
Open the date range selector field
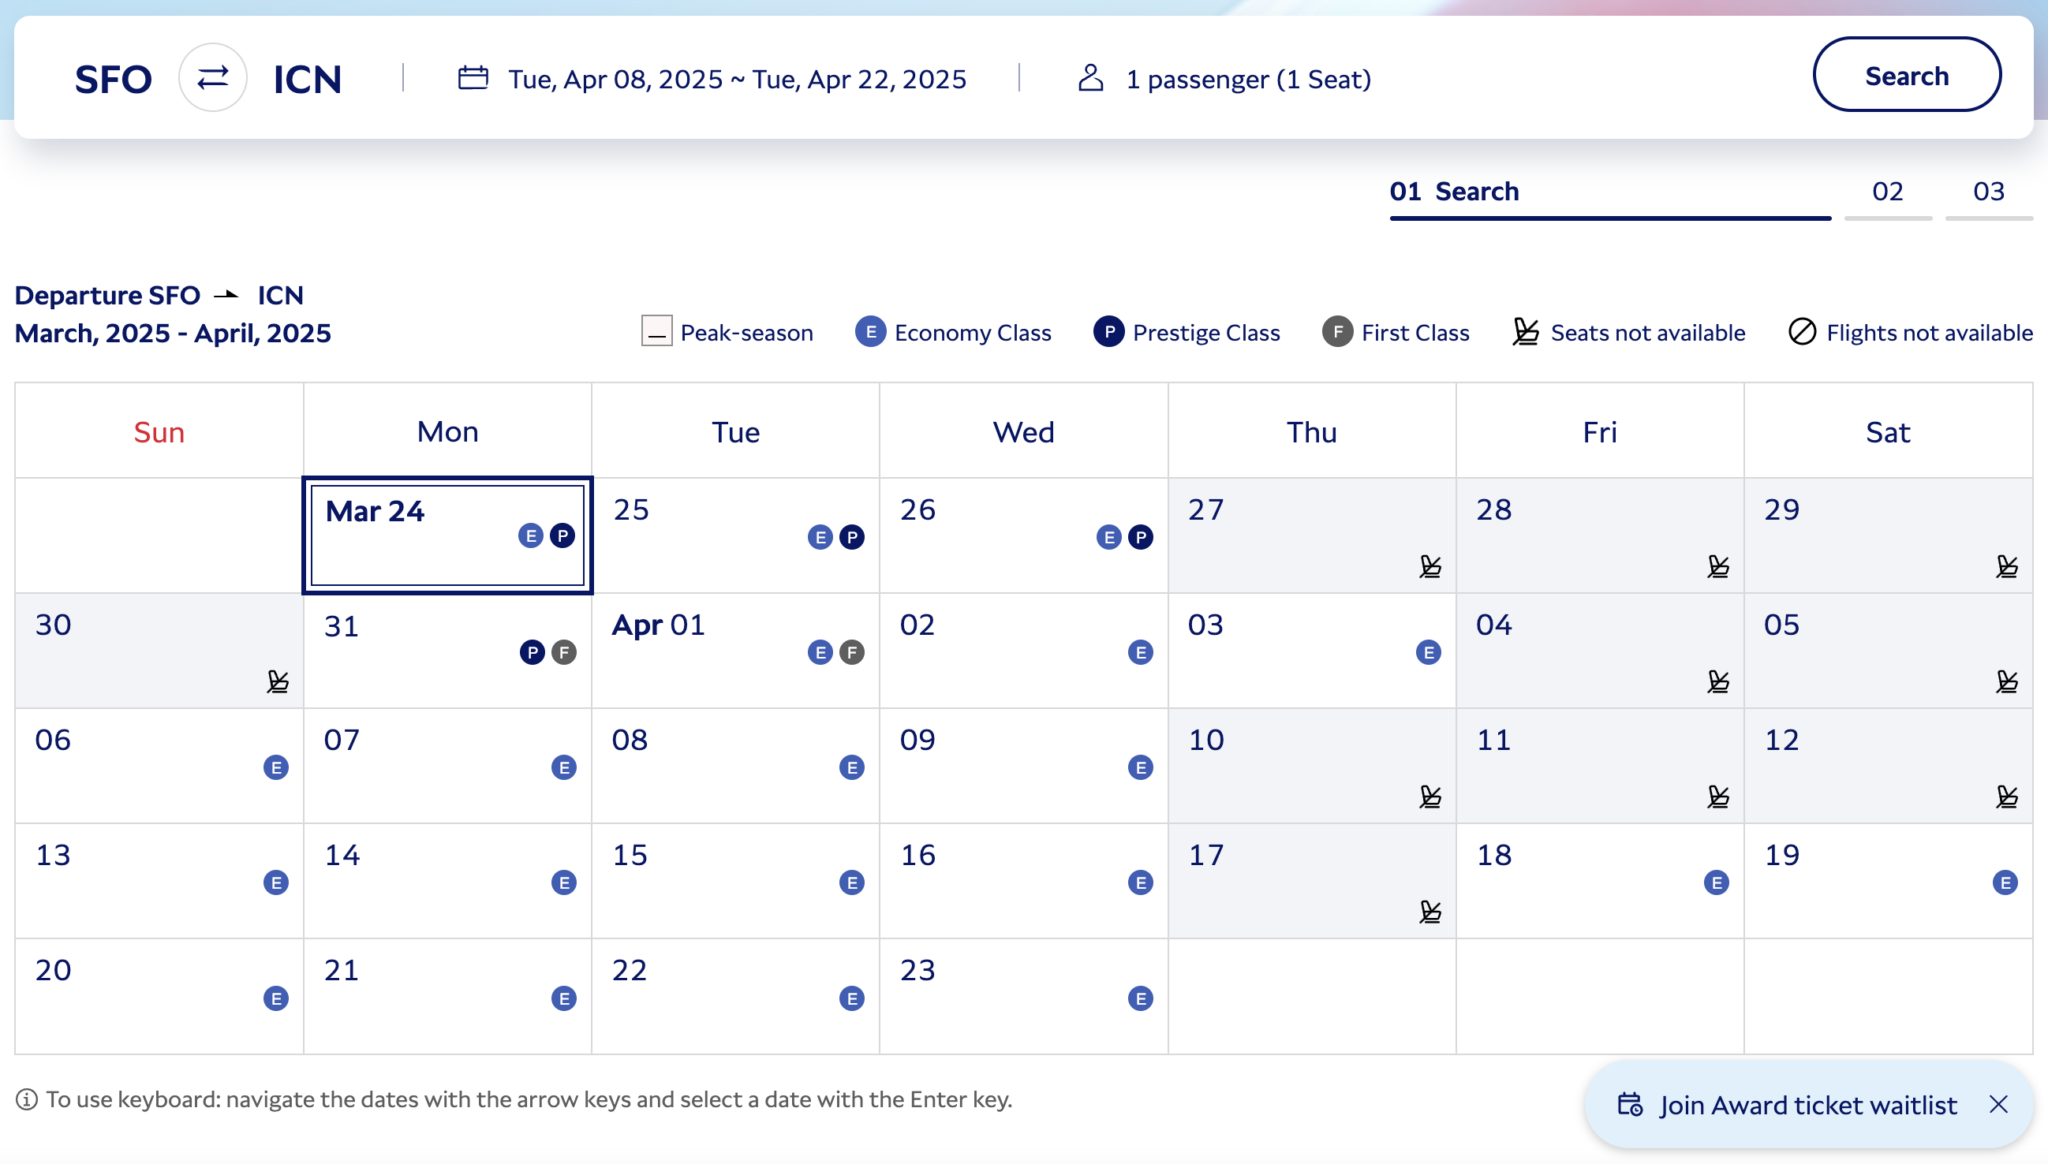coord(712,79)
